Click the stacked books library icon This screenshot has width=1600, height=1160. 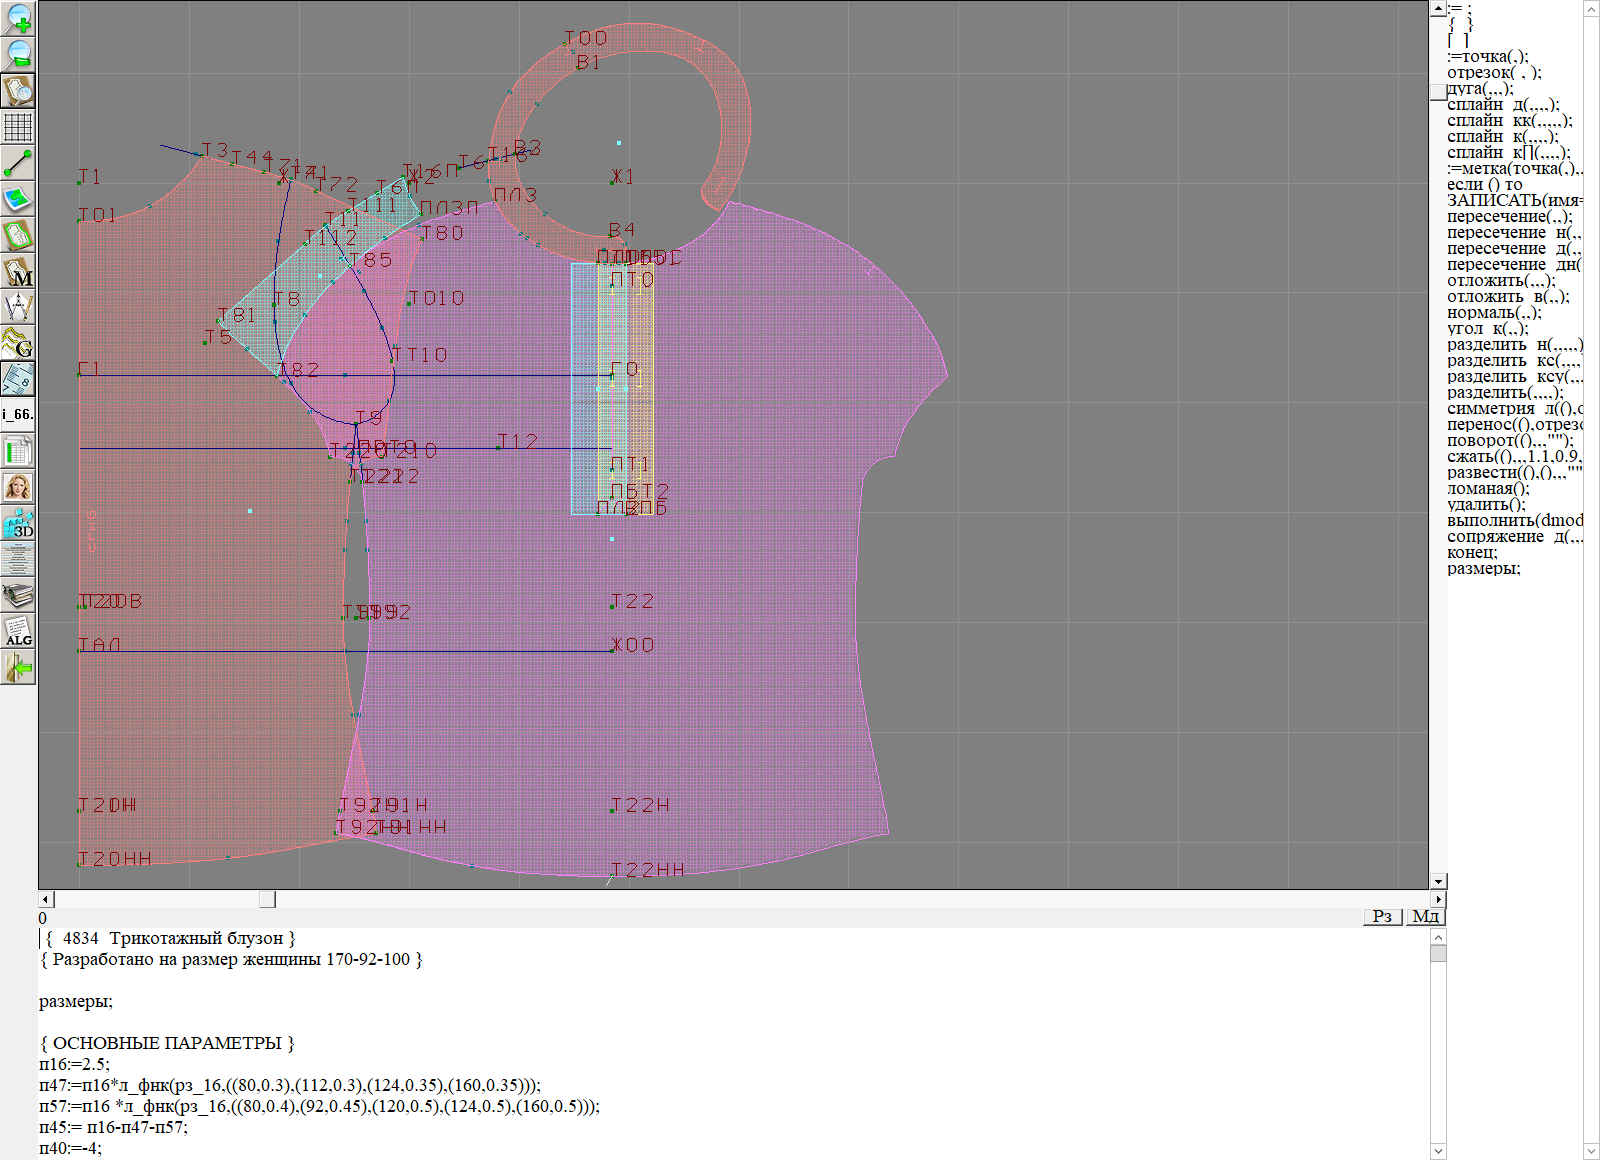(18, 595)
